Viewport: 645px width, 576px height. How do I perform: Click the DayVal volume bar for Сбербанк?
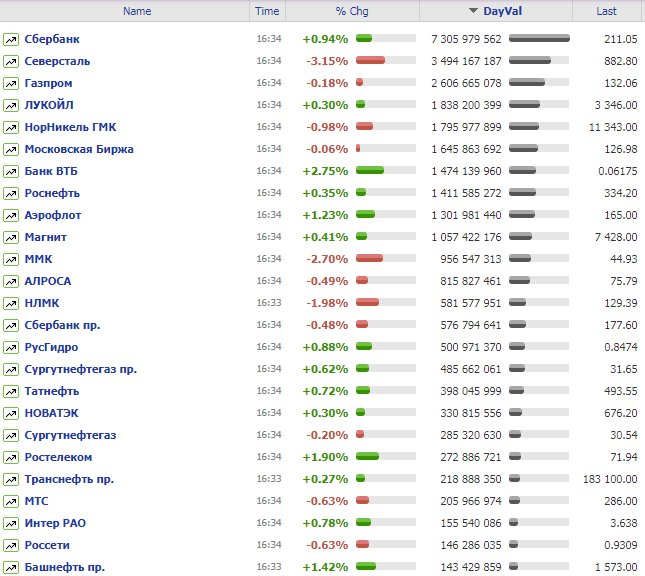[x=539, y=39]
